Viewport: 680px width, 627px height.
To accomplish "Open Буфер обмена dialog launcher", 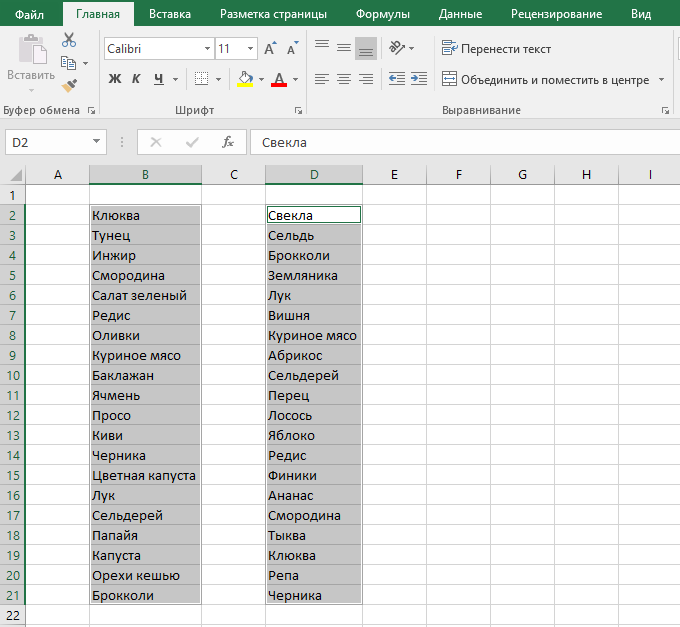I will [91, 111].
